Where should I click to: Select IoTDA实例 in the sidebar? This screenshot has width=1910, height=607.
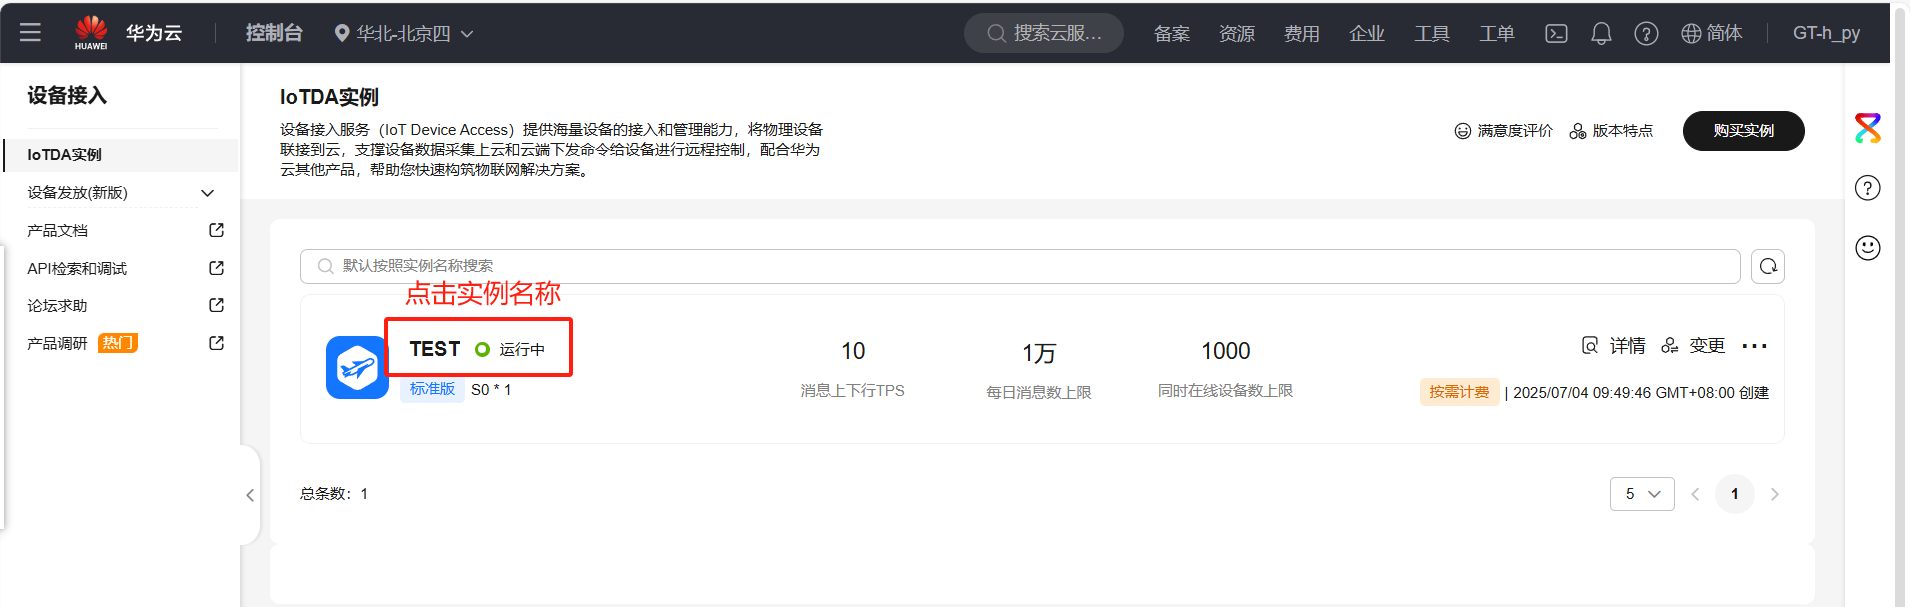point(65,155)
